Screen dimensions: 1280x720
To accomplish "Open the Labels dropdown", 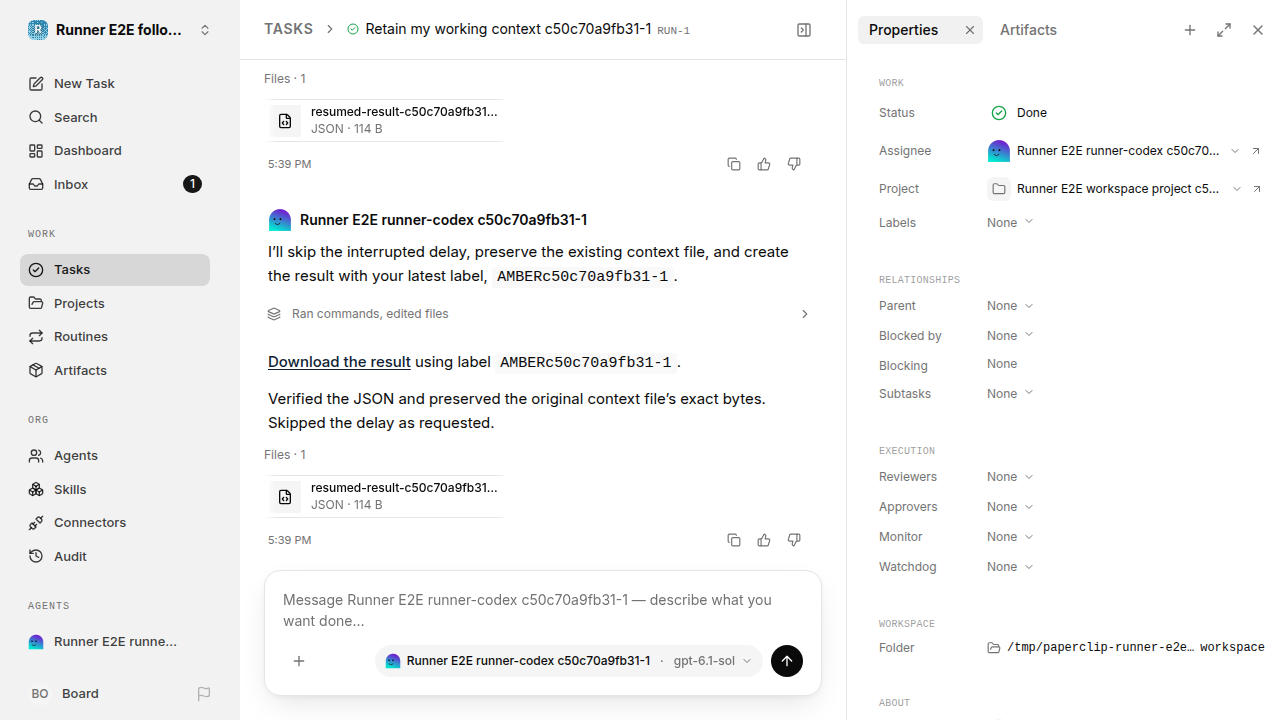I will [1010, 222].
